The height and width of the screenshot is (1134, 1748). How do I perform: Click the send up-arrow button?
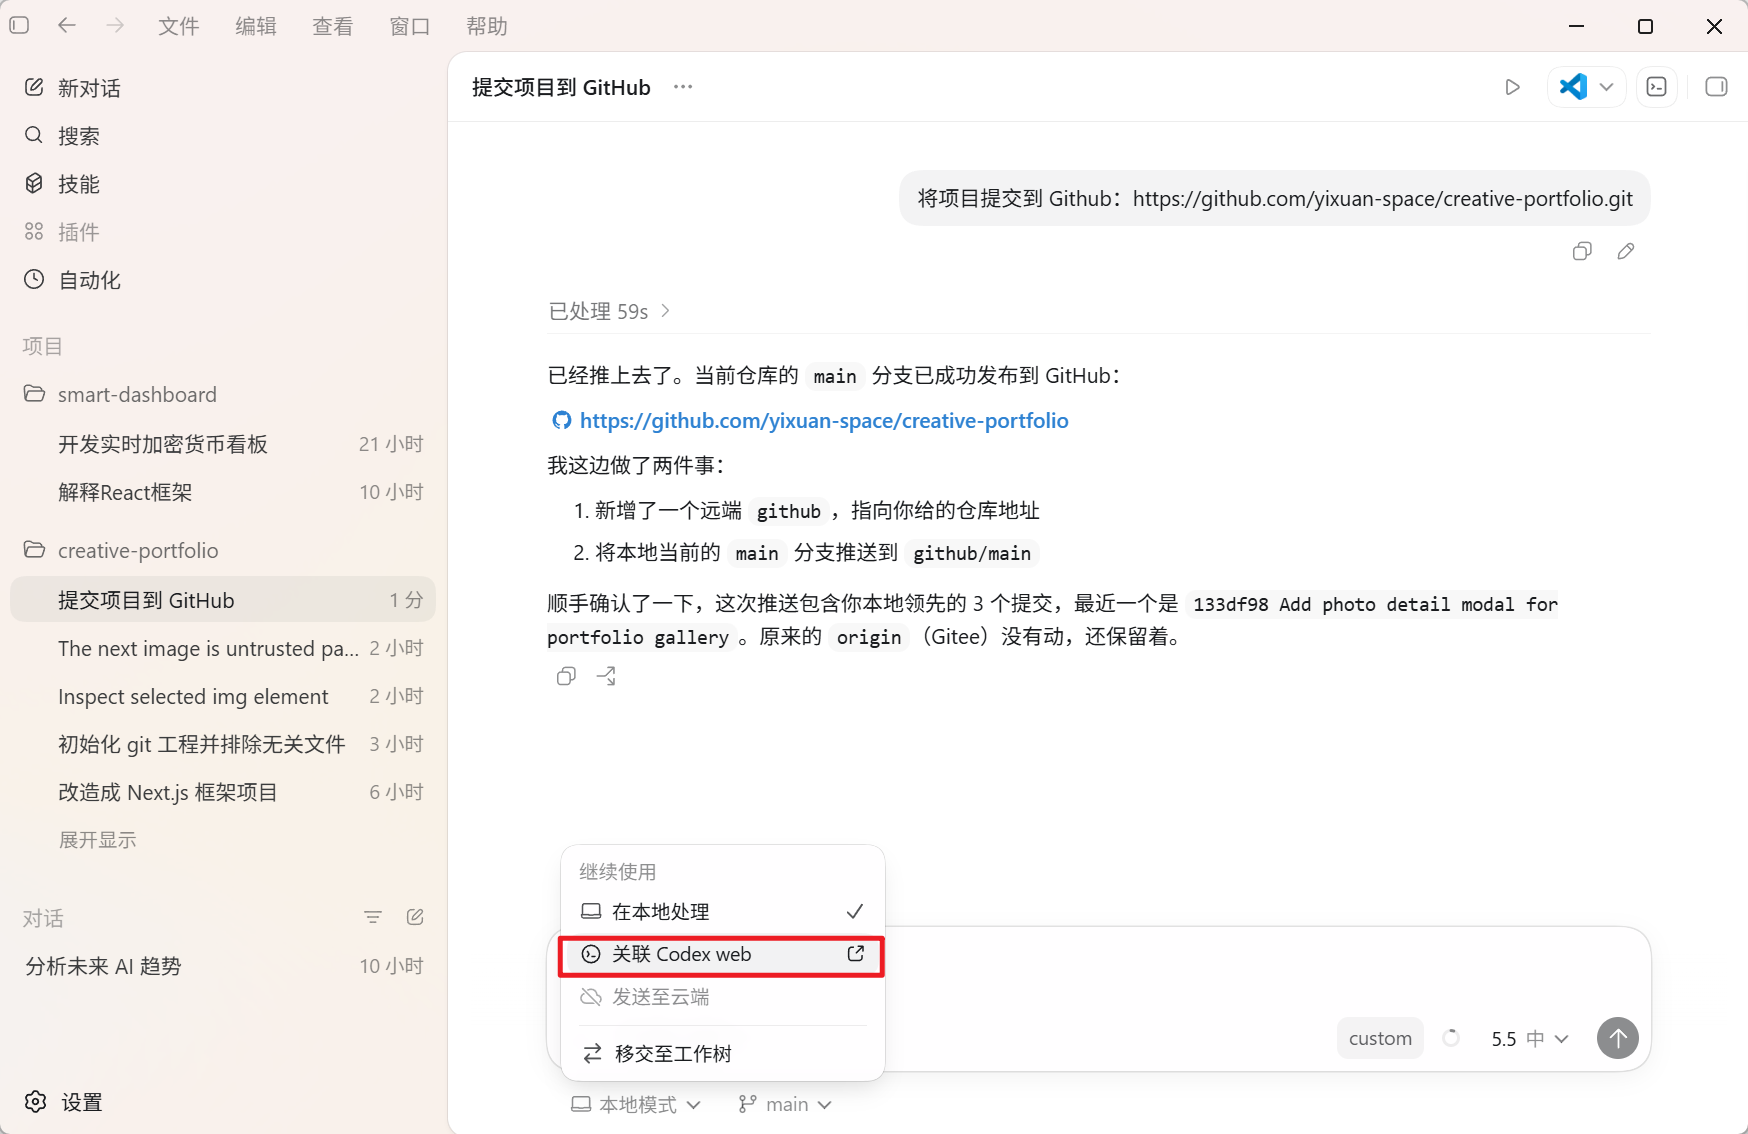tap(1618, 1038)
